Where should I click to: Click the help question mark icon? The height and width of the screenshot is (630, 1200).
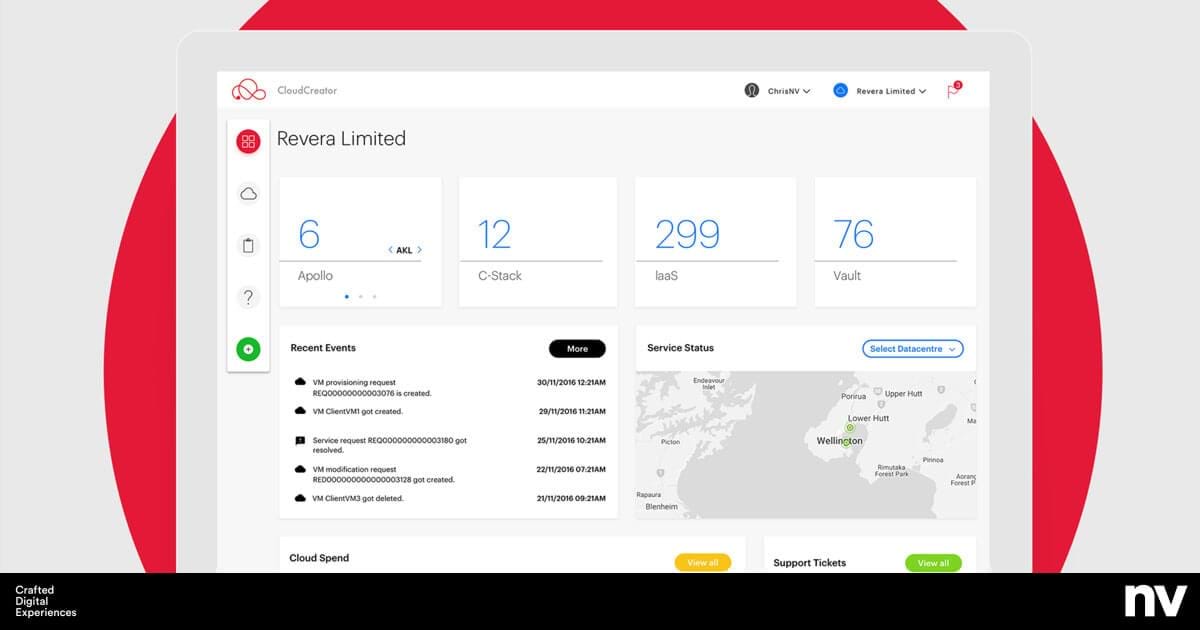(x=248, y=297)
